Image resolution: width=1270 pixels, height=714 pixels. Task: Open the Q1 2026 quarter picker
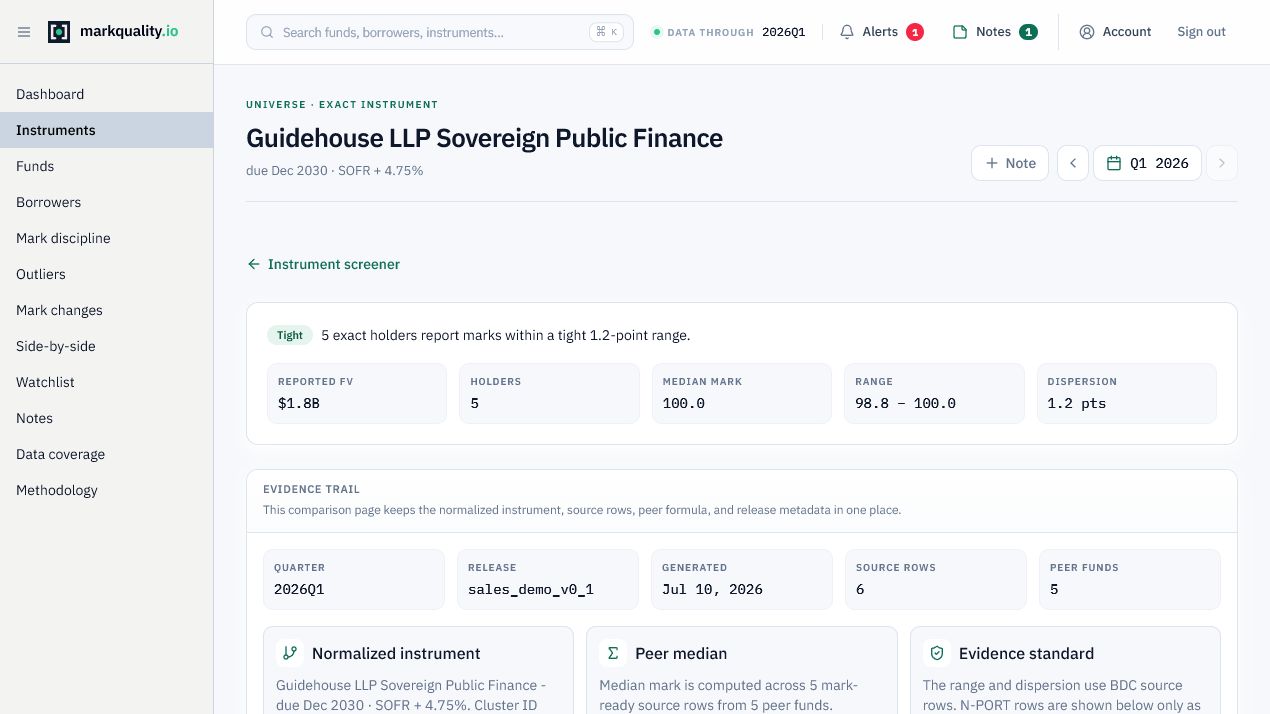click(1147, 163)
